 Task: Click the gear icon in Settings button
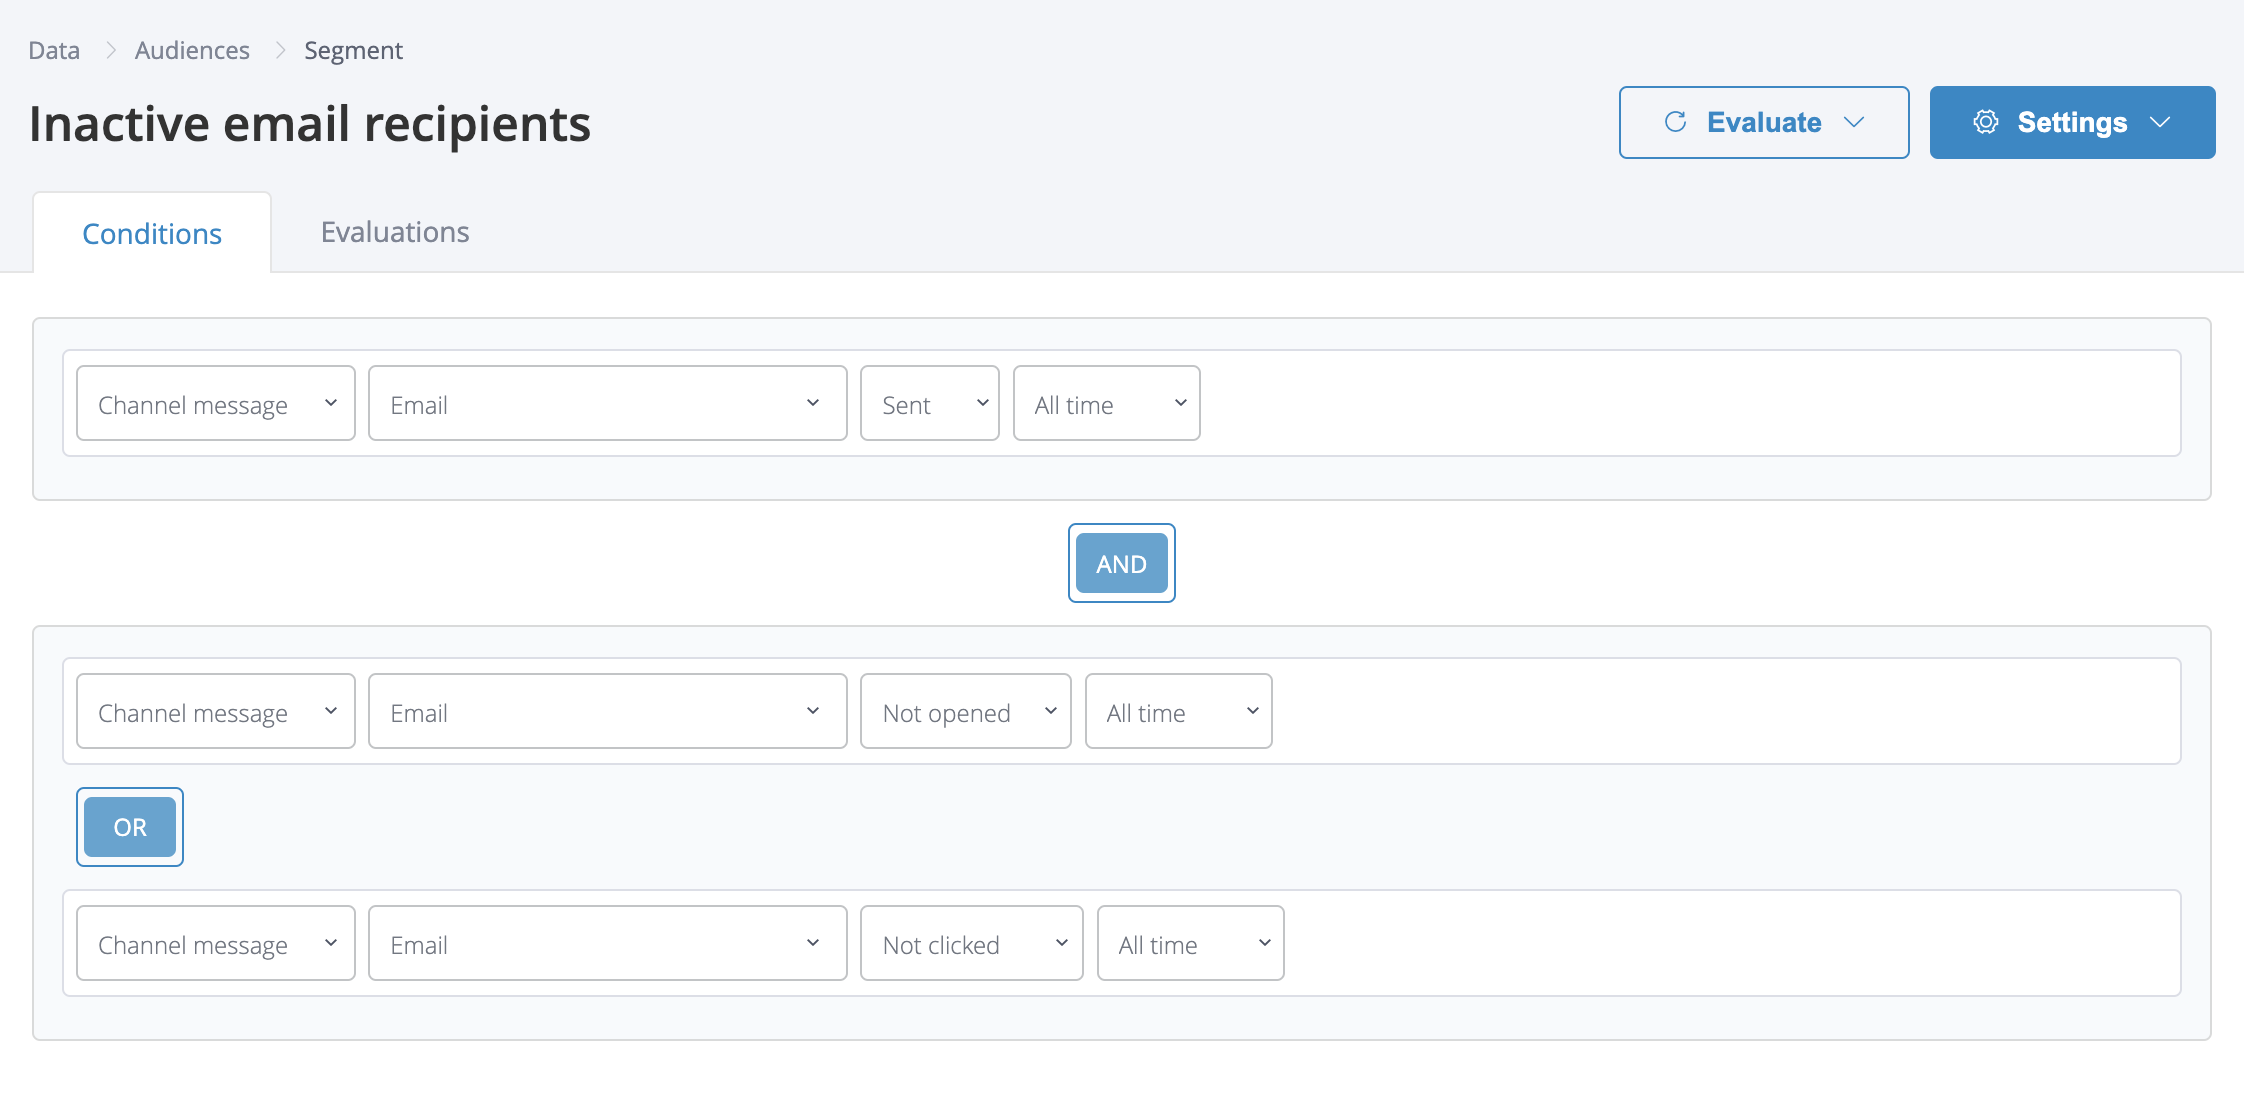coord(1985,122)
